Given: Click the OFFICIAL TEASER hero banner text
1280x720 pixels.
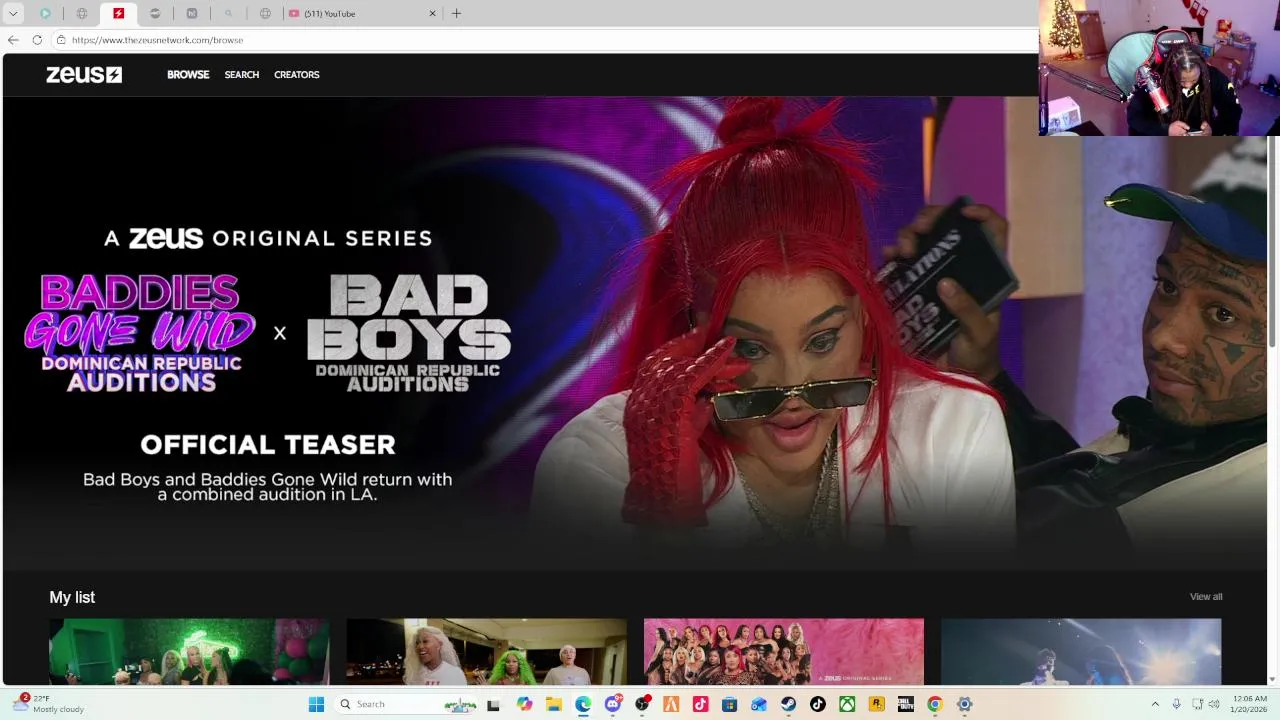Looking at the screenshot, I should [x=267, y=445].
